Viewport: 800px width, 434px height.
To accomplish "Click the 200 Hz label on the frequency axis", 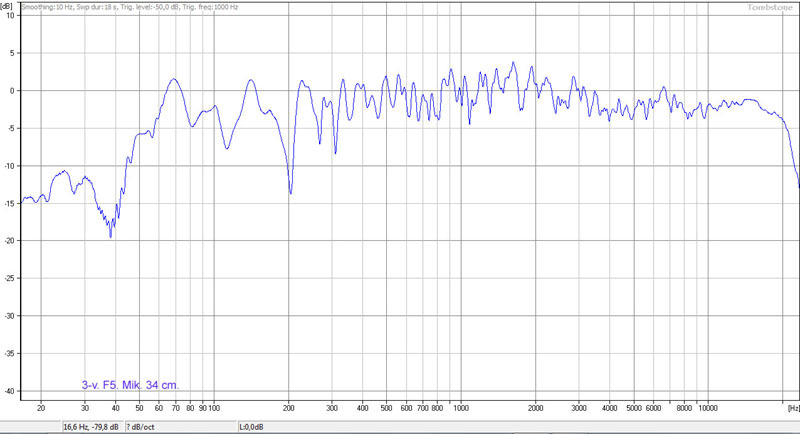I will 289,408.
